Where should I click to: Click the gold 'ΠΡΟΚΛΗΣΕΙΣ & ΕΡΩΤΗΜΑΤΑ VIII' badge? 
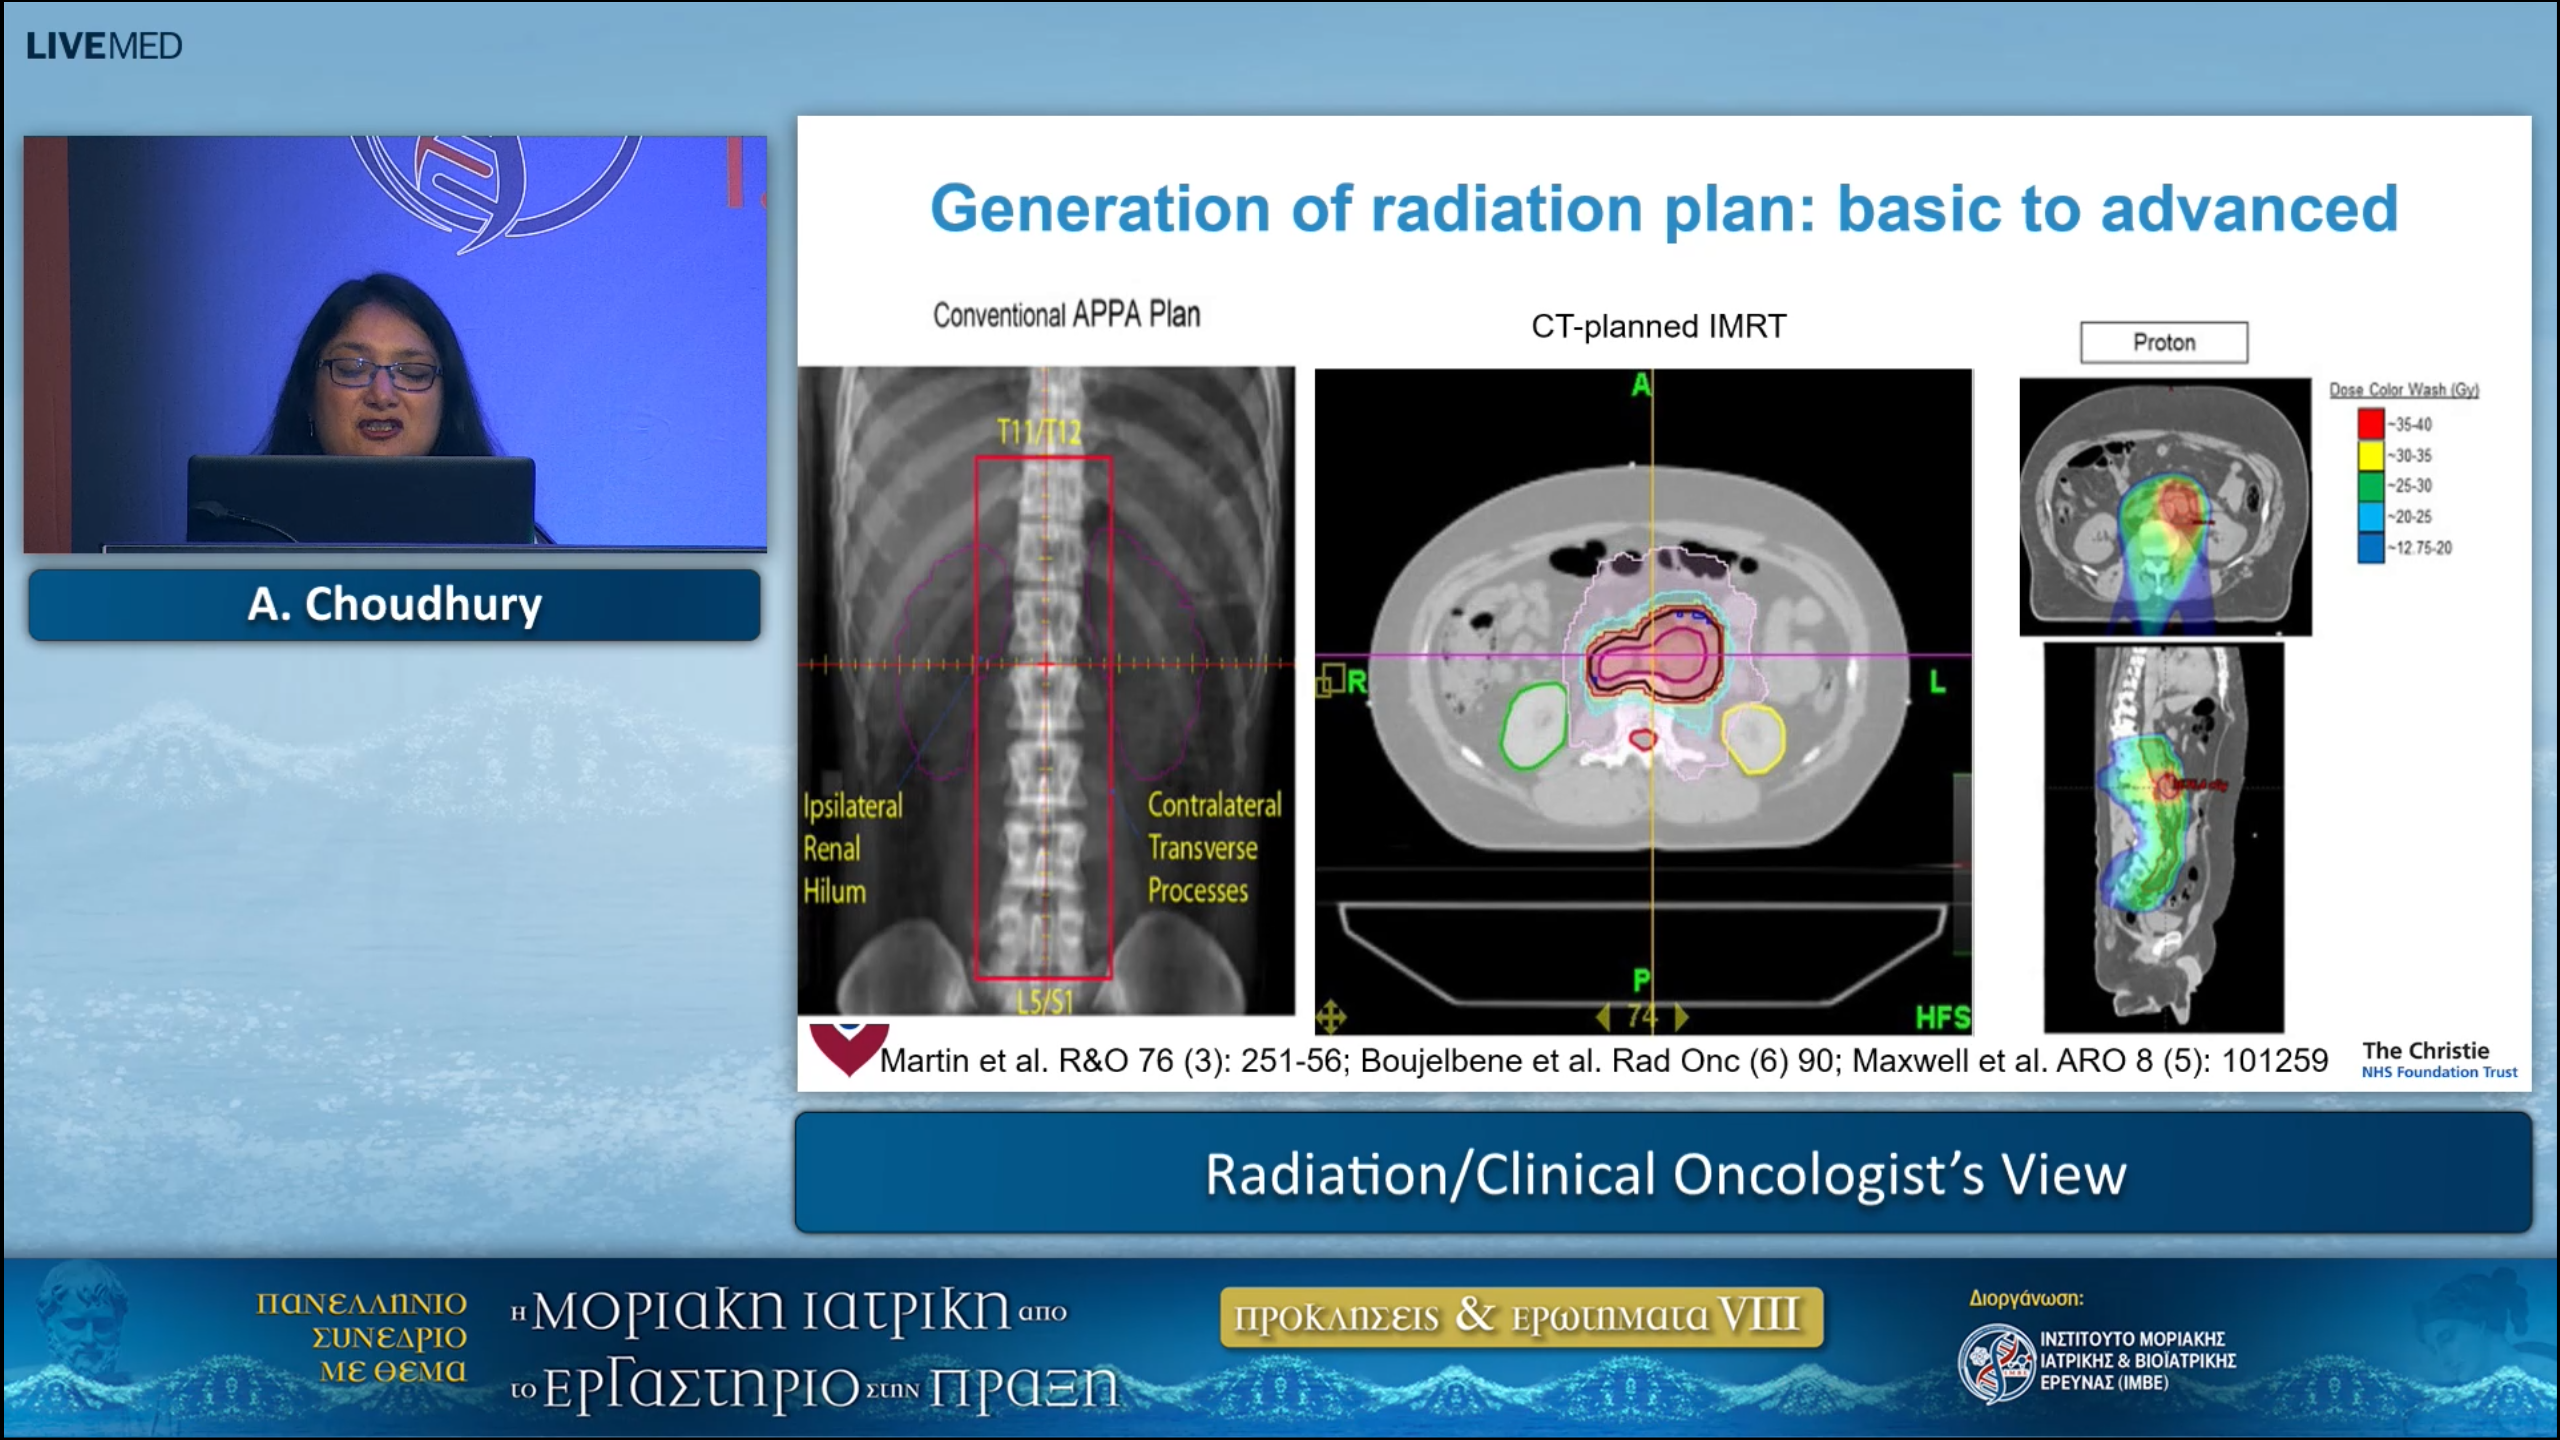pos(1521,1317)
